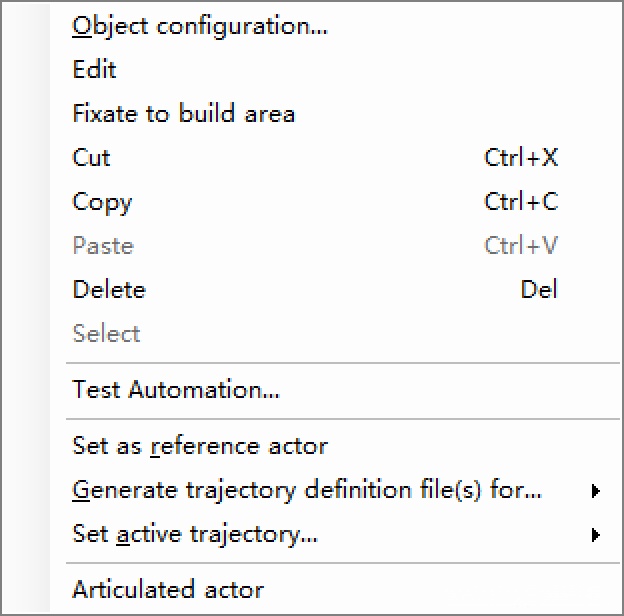This screenshot has height=616, width=624.
Task: Click the greyed-out Paste entry
Action: [103, 246]
